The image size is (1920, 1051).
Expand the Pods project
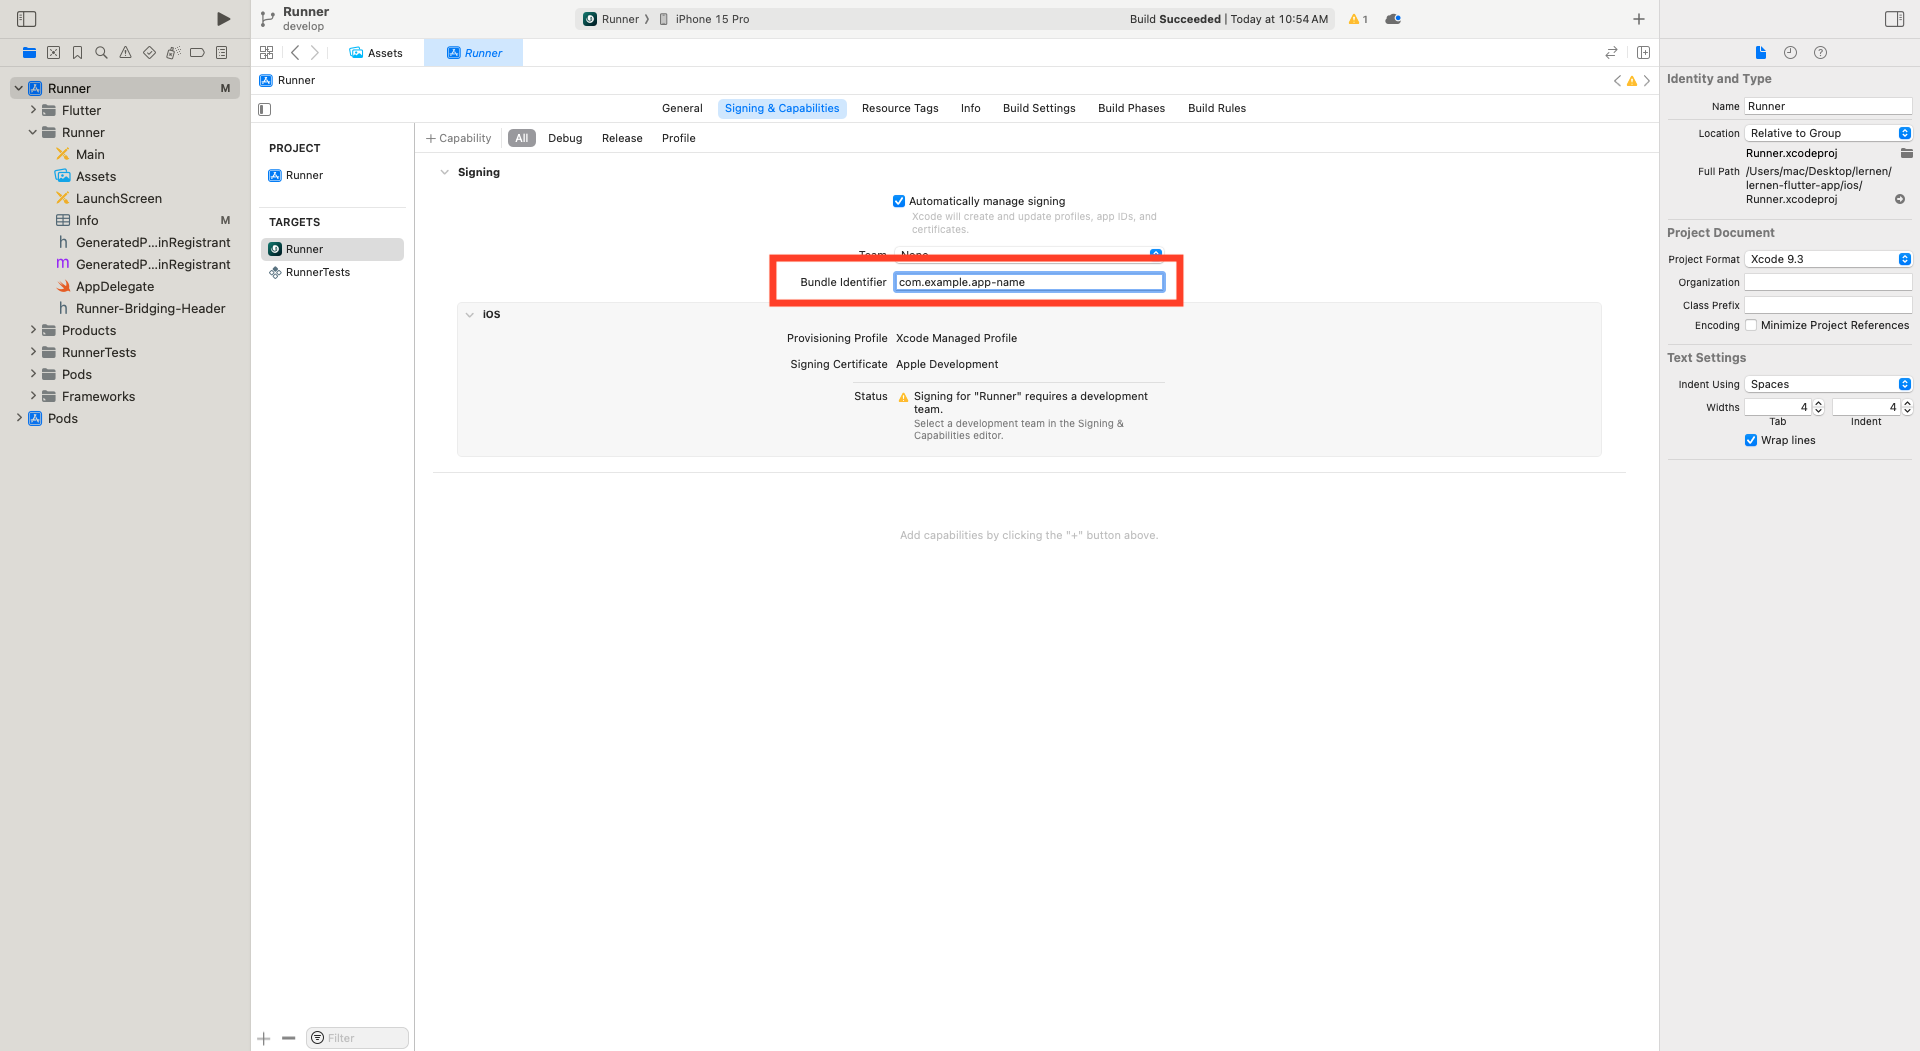click(18, 418)
